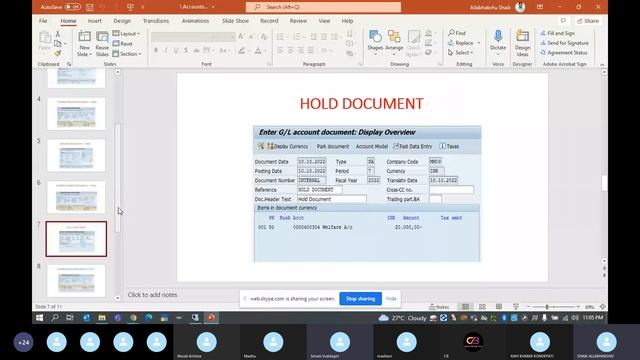Expand the Section dropdown

127,53
